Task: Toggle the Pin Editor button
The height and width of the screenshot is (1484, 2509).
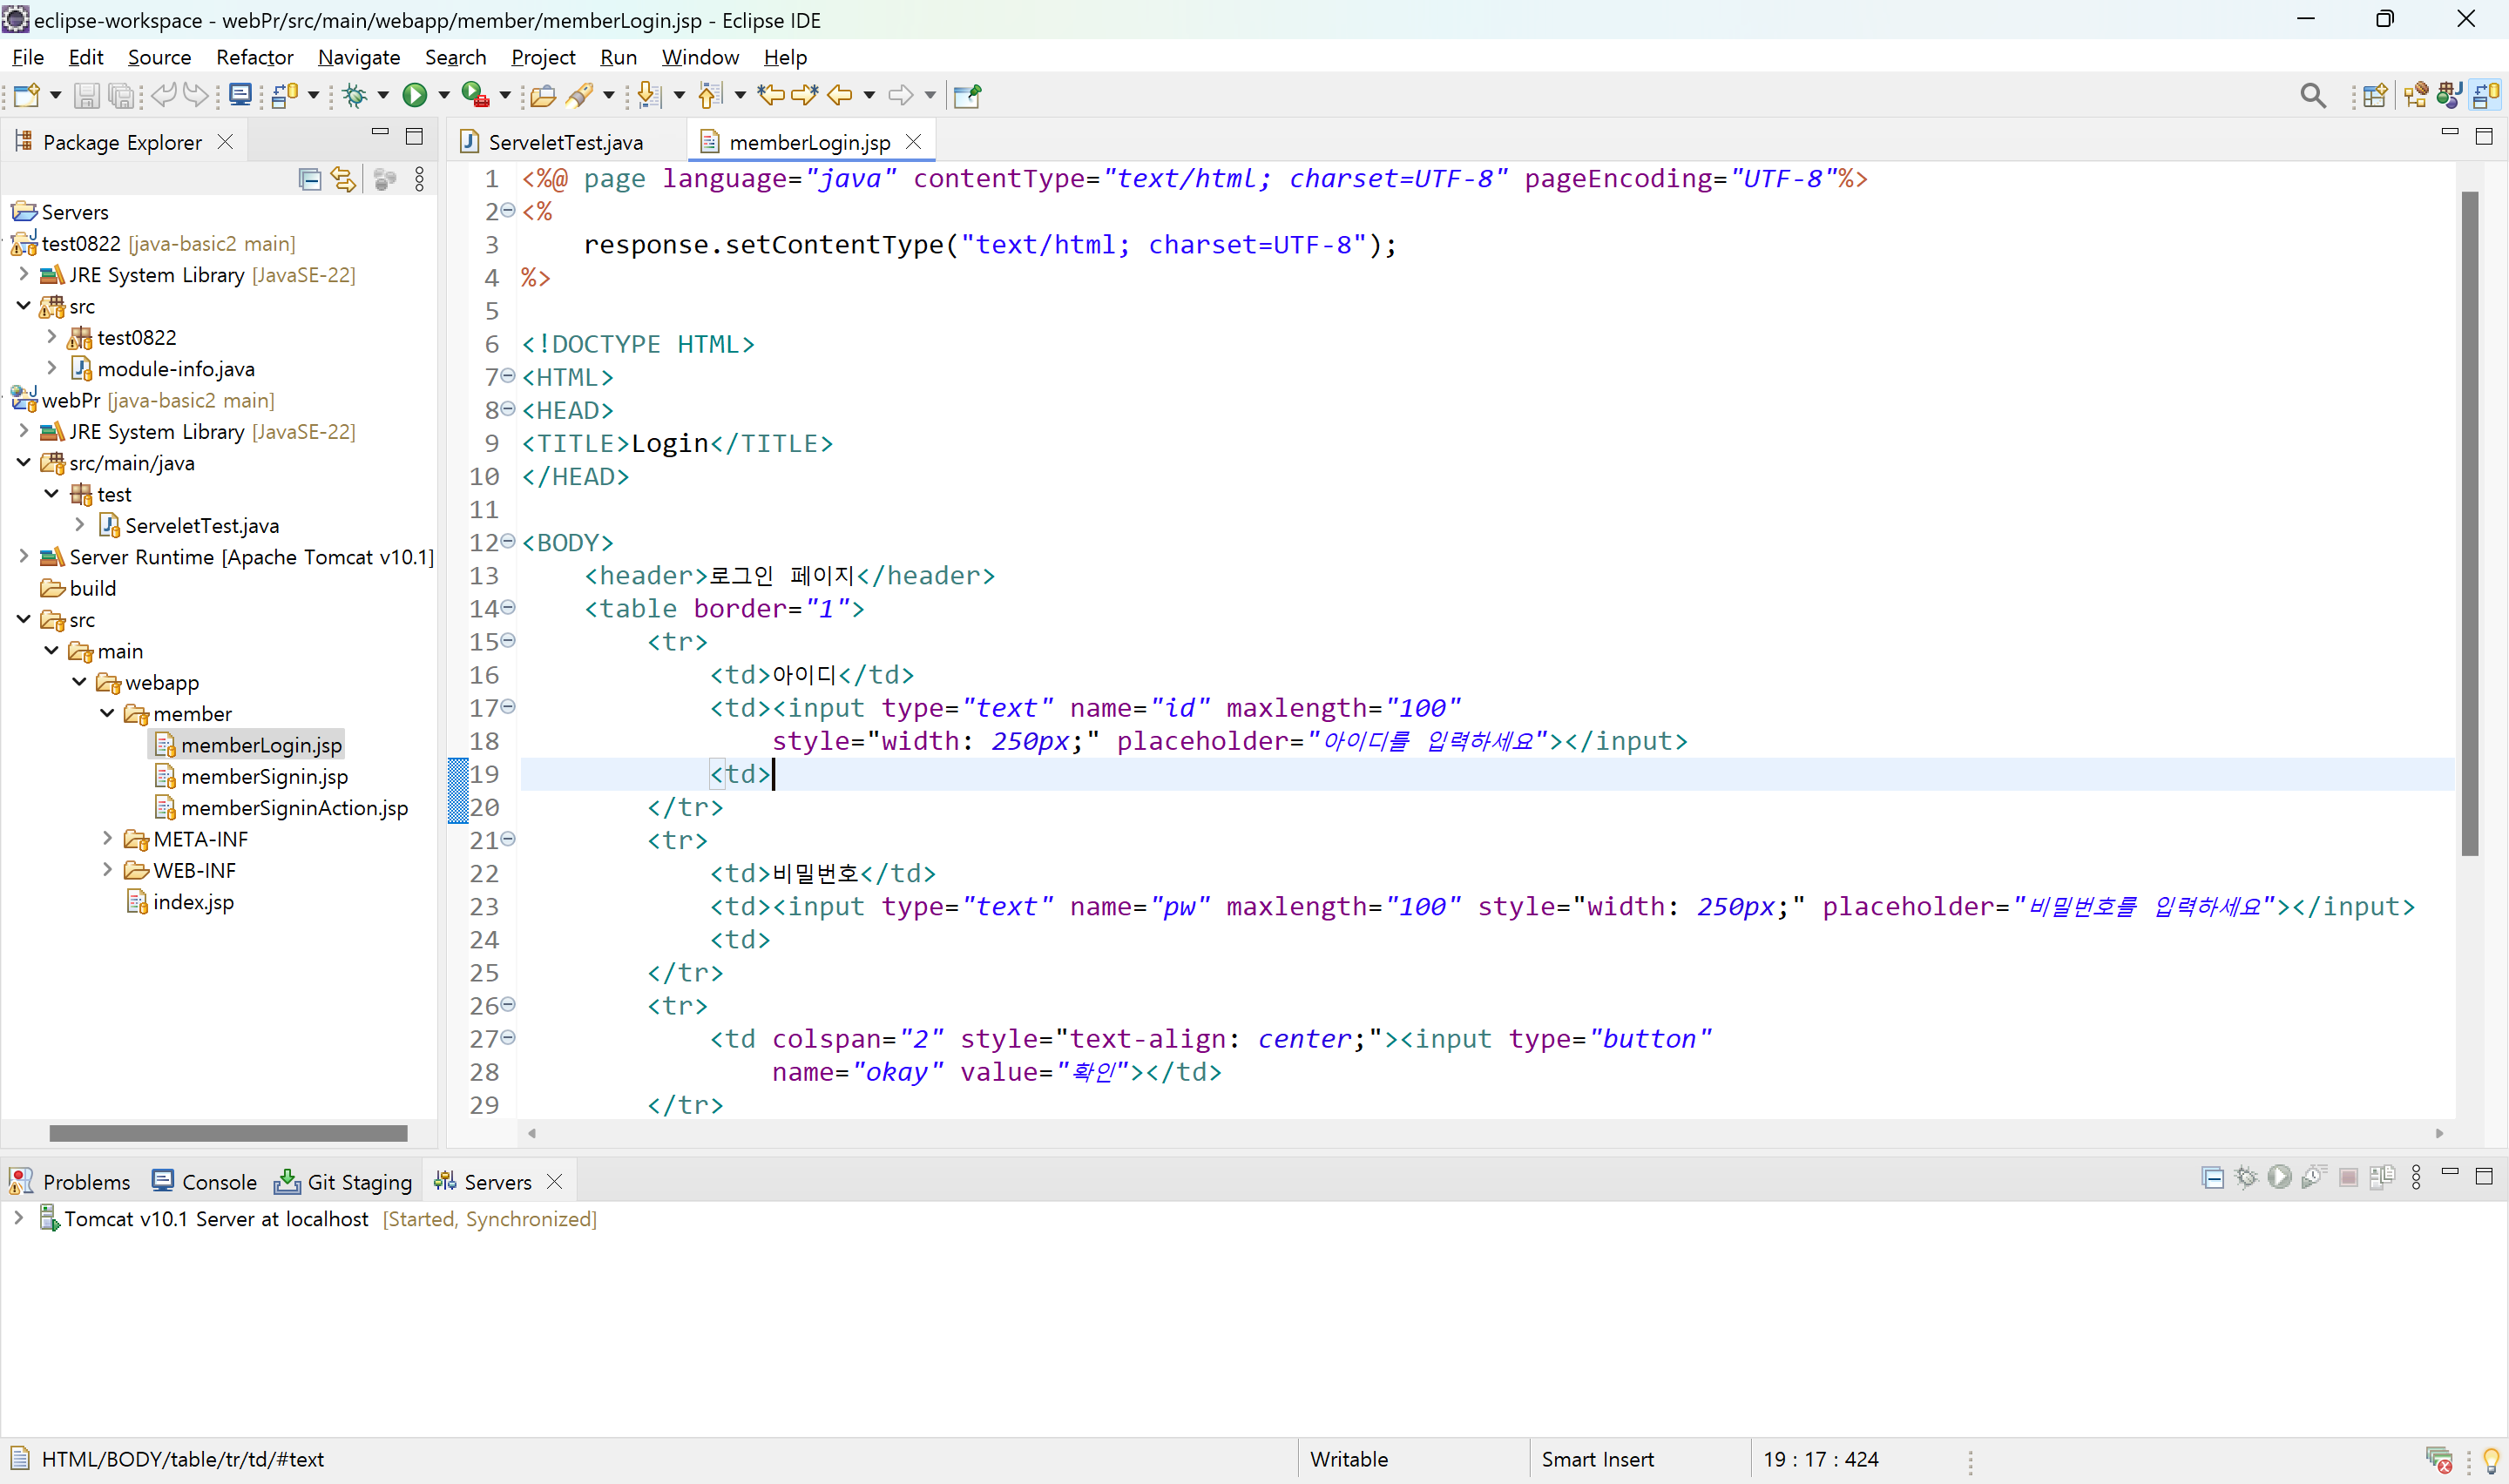Action: [967, 95]
